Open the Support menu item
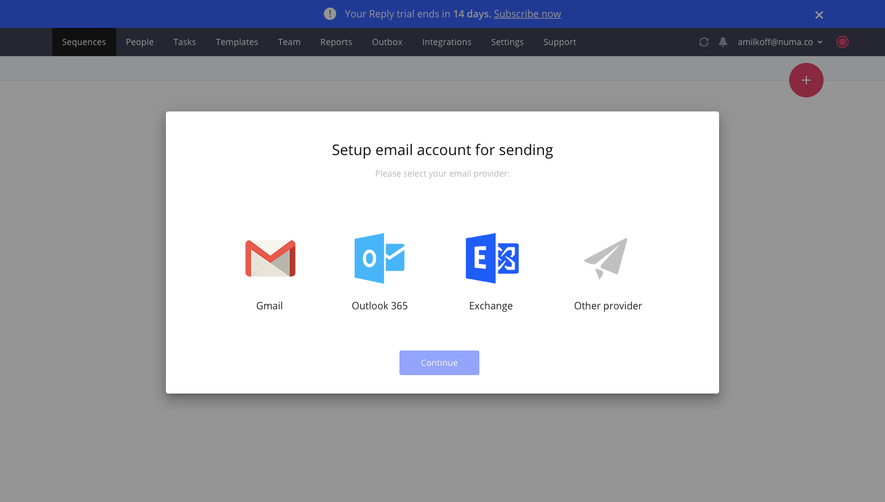The width and height of the screenshot is (885, 502). [x=559, y=42]
